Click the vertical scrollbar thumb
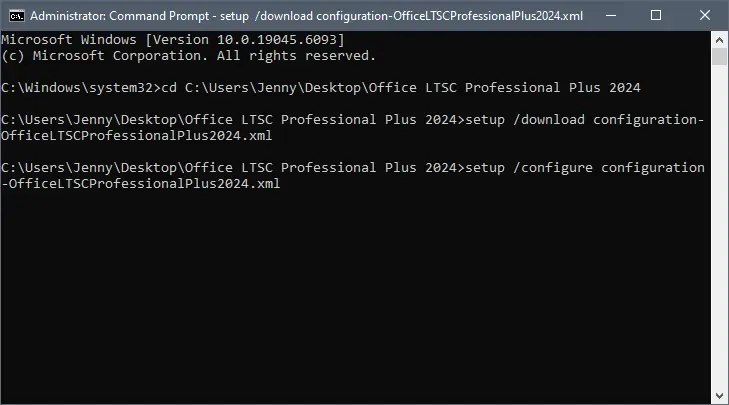This screenshot has height=405, width=729. (719, 57)
